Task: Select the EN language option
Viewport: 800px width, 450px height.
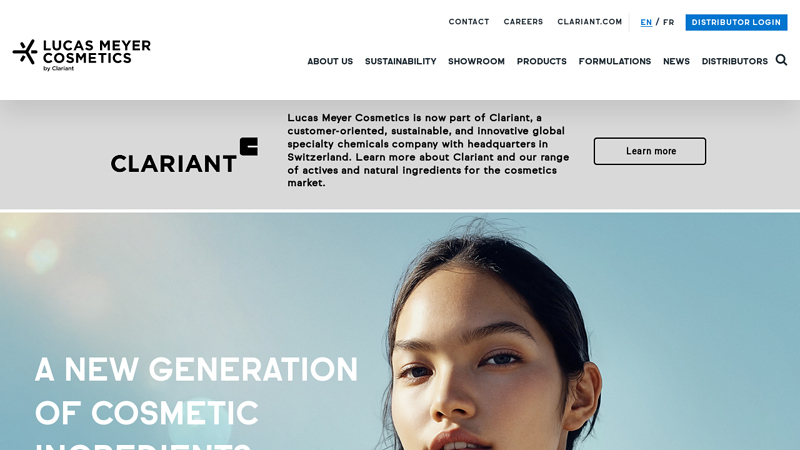Action: 646,22
